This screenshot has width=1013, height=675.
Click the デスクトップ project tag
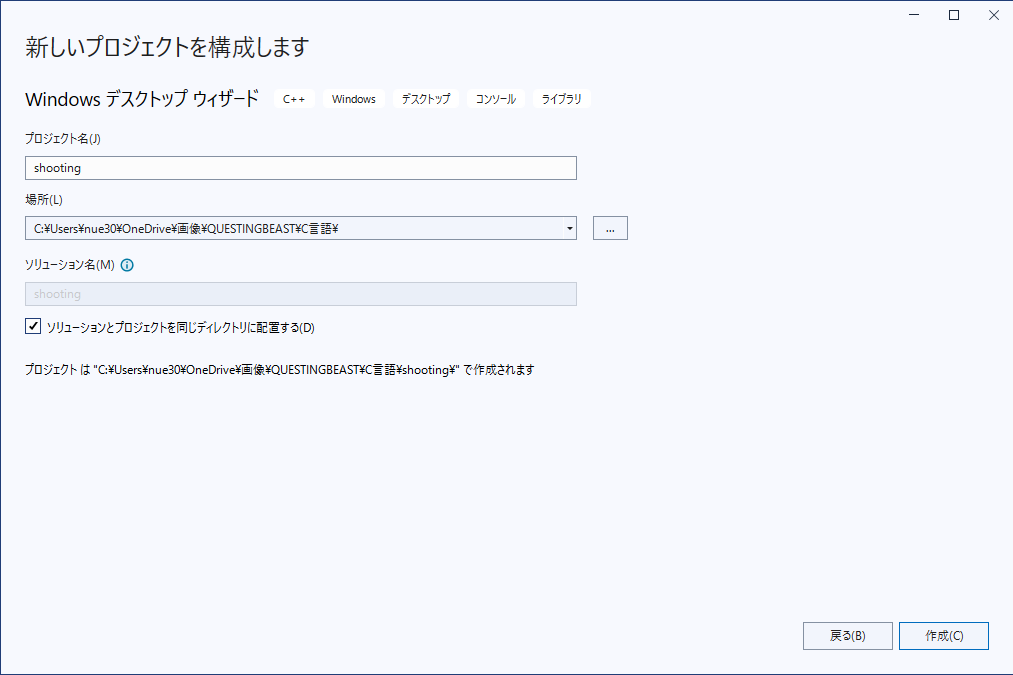click(424, 98)
